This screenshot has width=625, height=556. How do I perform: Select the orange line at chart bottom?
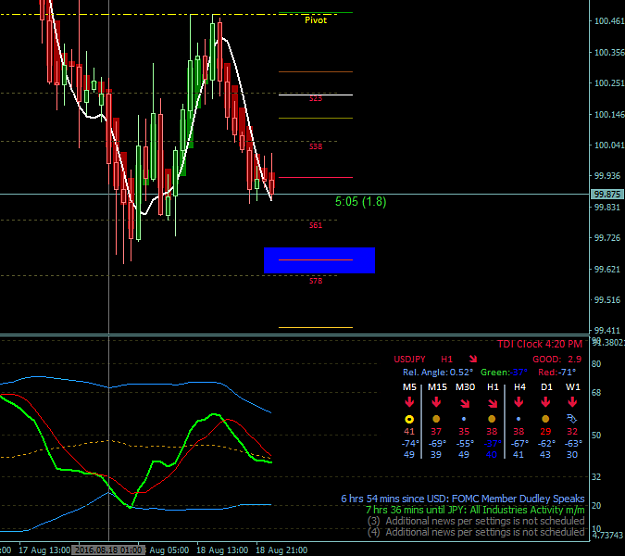coord(316,328)
